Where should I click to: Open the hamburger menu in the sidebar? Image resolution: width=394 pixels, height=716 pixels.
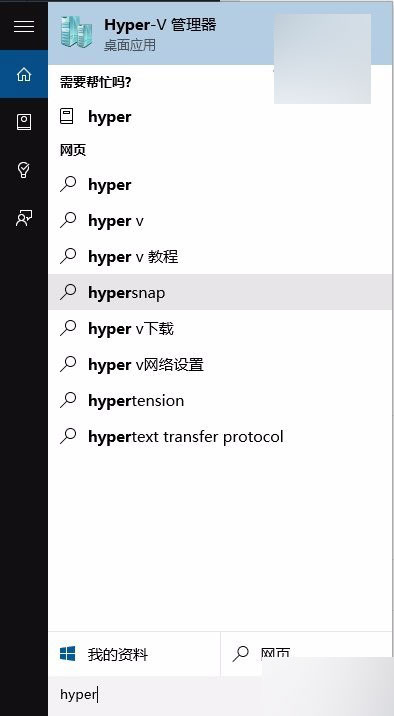24,26
